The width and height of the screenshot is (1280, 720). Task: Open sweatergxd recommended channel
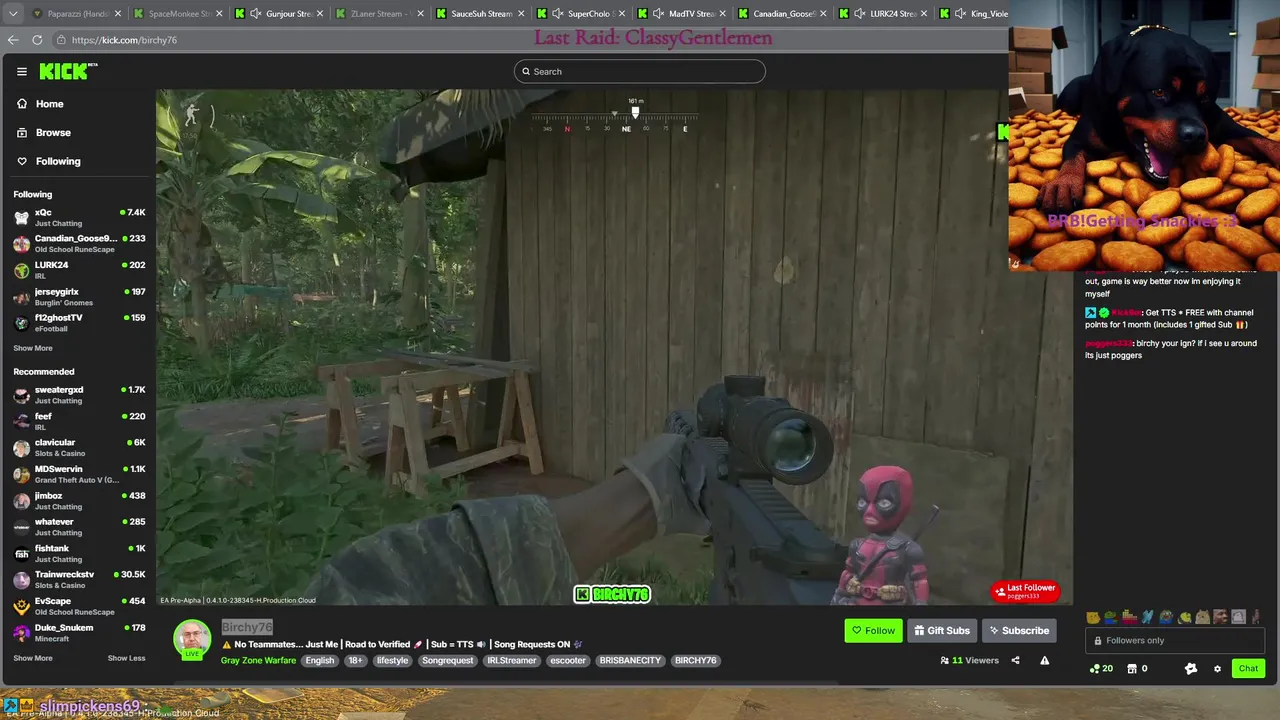78,394
